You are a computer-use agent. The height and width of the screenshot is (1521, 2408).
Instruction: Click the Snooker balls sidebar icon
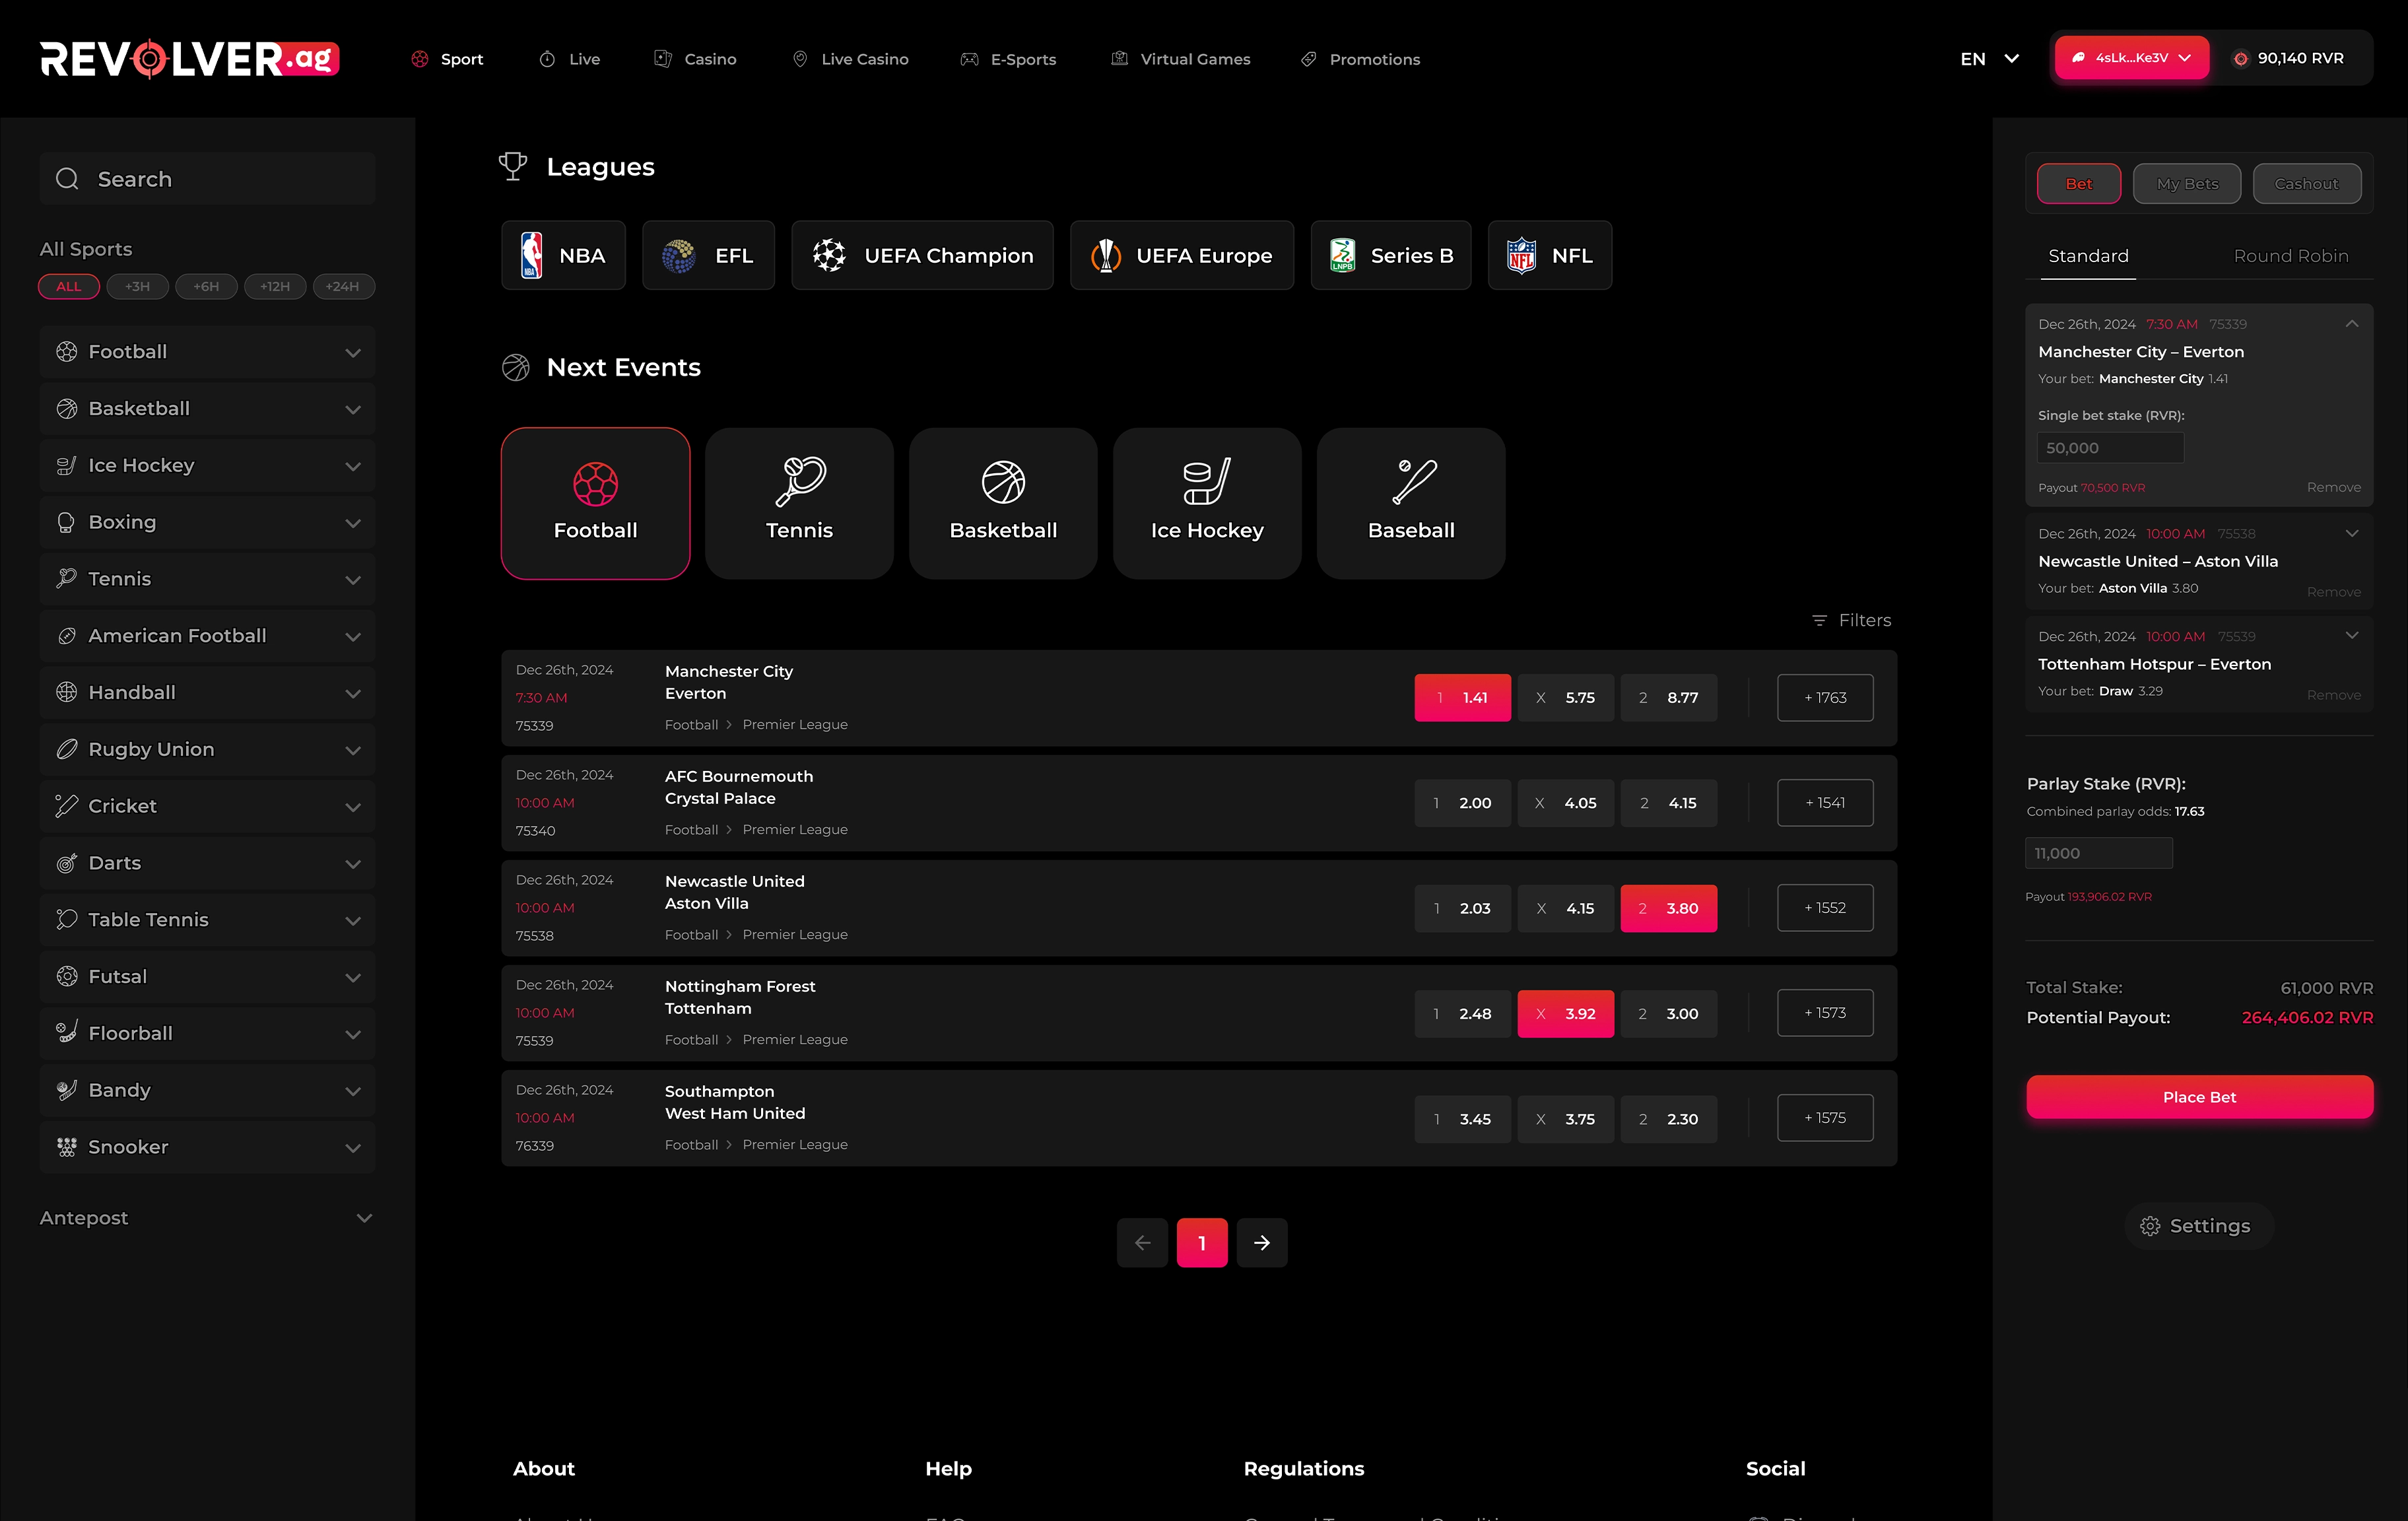tap(66, 1147)
